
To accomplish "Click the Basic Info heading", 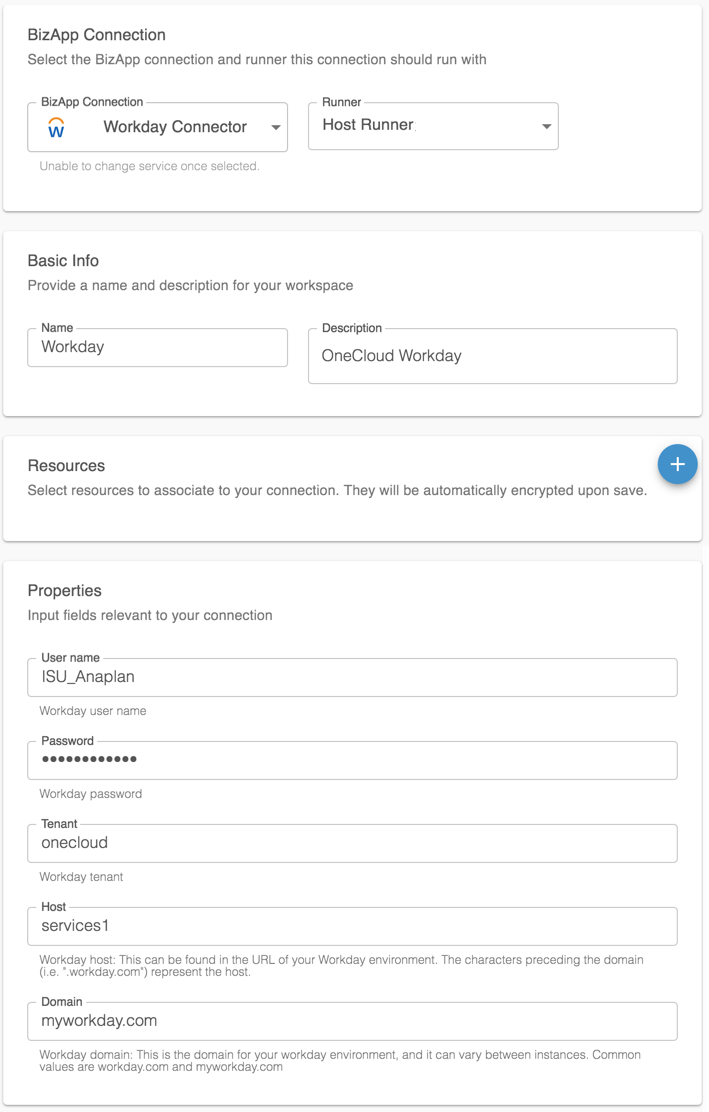I will click(63, 260).
